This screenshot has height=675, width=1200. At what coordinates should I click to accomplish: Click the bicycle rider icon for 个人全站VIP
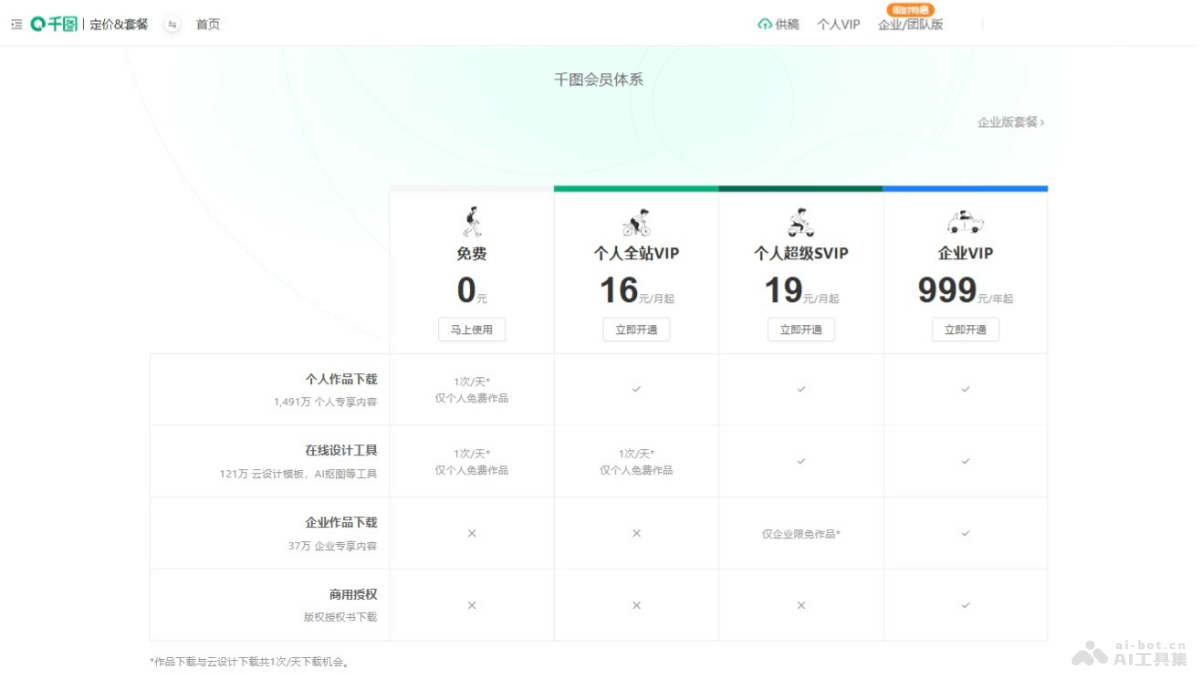click(636, 222)
